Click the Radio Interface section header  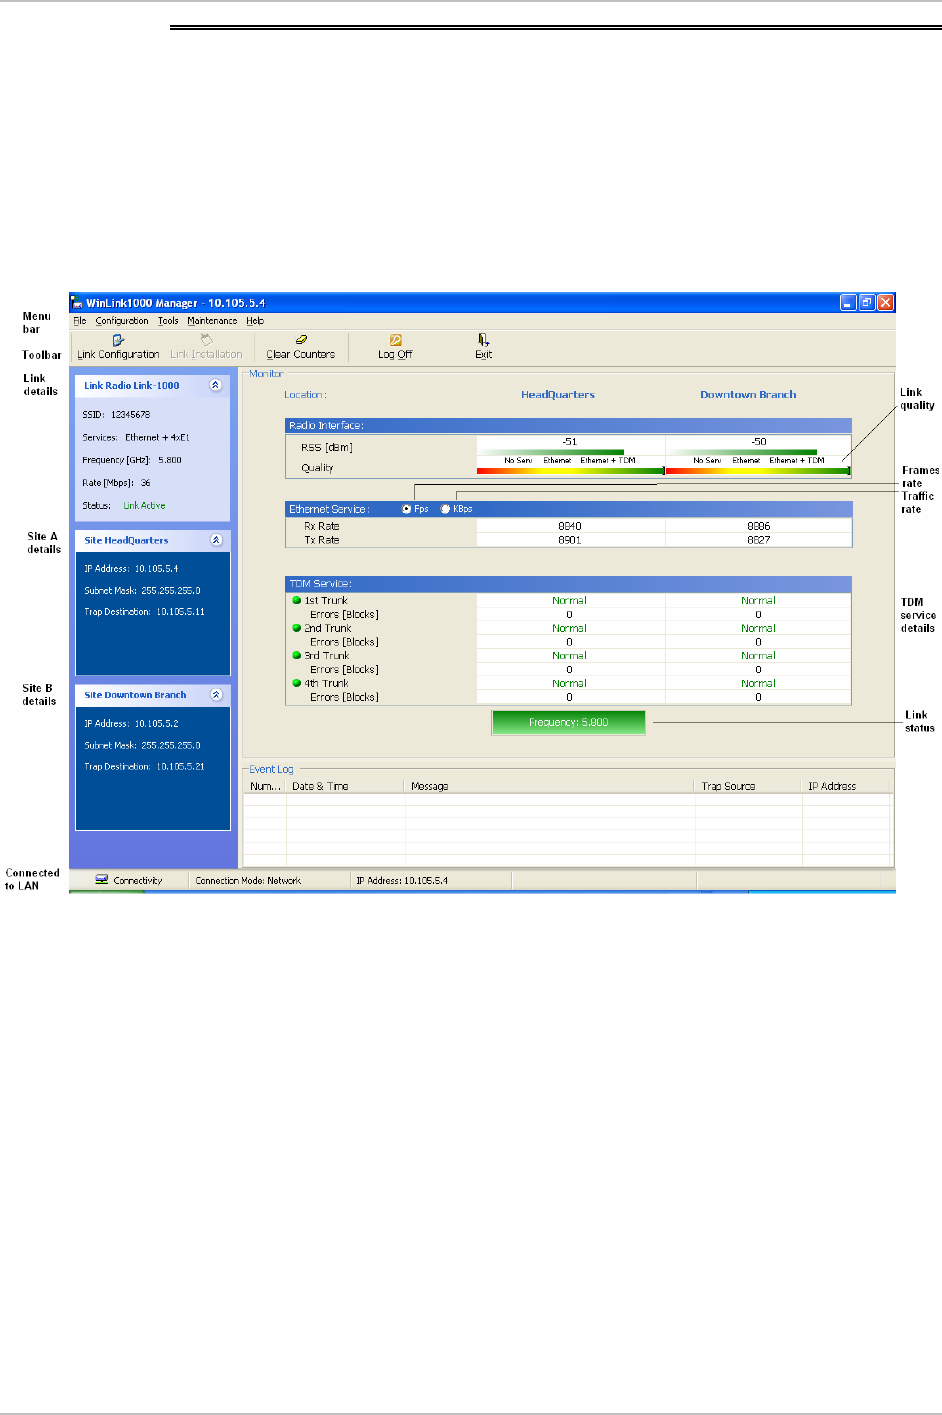(x=568, y=425)
